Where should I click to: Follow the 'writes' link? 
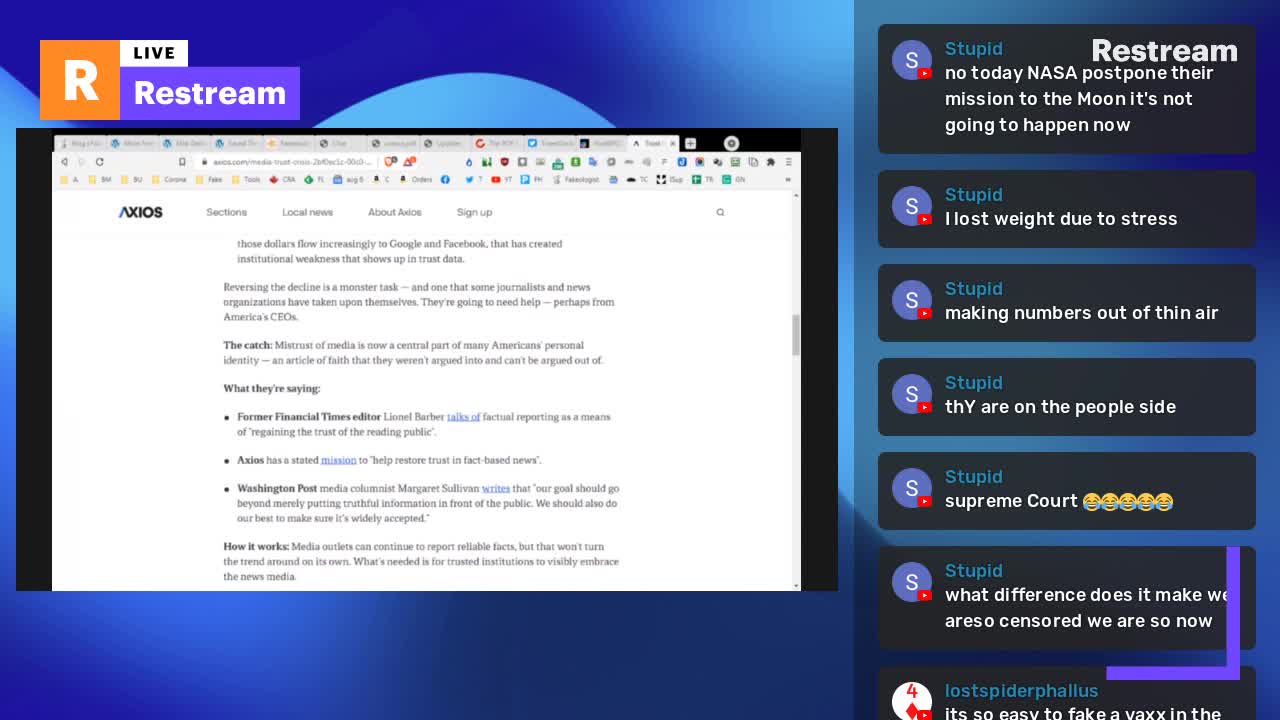[x=496, y=489]
